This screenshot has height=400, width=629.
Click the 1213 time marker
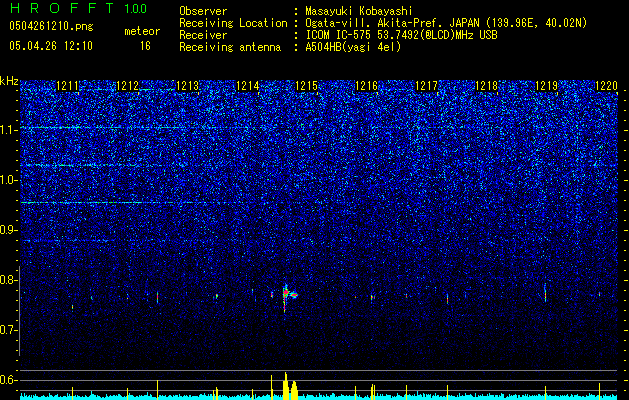187,86
